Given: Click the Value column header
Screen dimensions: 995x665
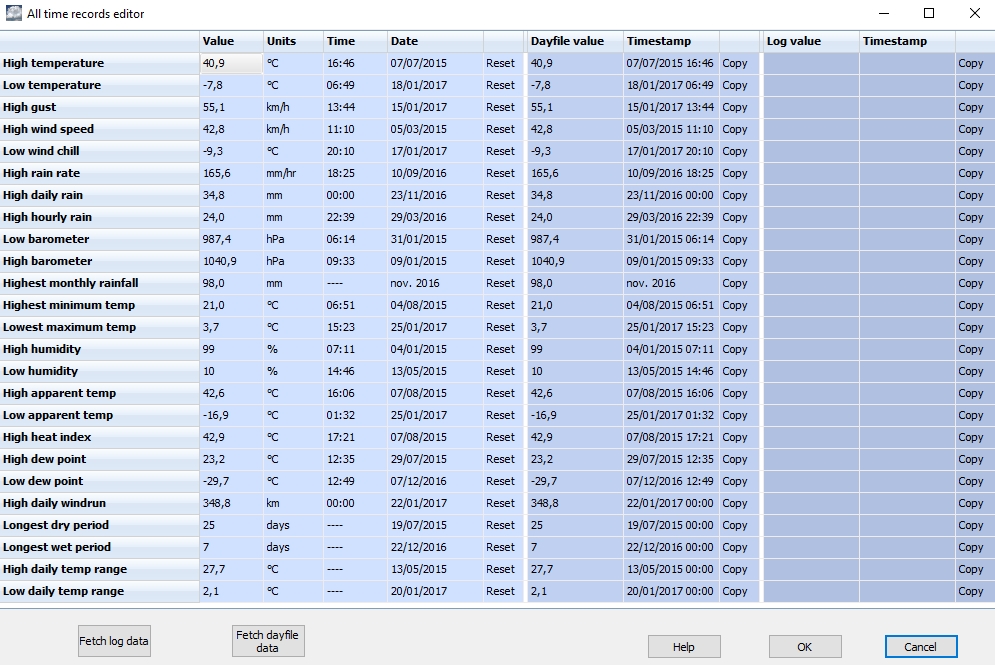Looking at the screenshot, I should (x=230, y=41).
